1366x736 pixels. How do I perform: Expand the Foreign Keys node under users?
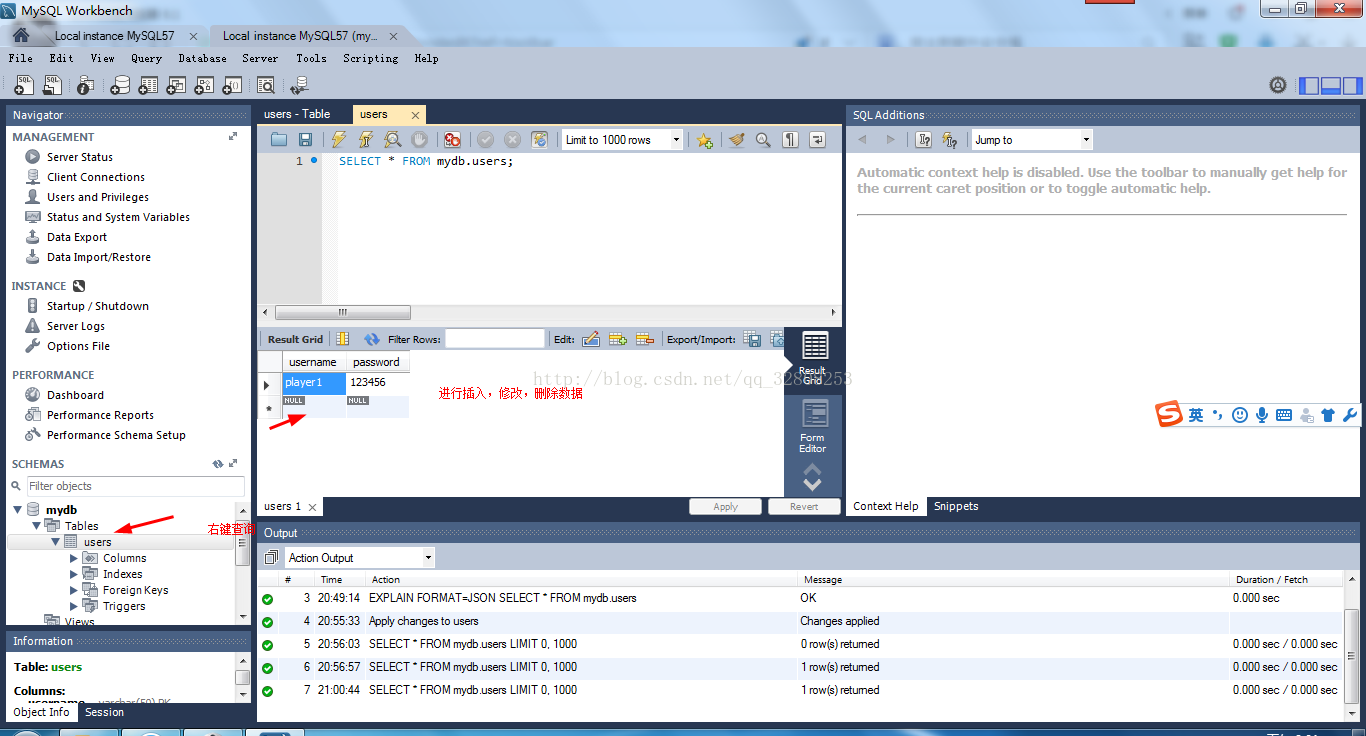[x=71, y=590]
